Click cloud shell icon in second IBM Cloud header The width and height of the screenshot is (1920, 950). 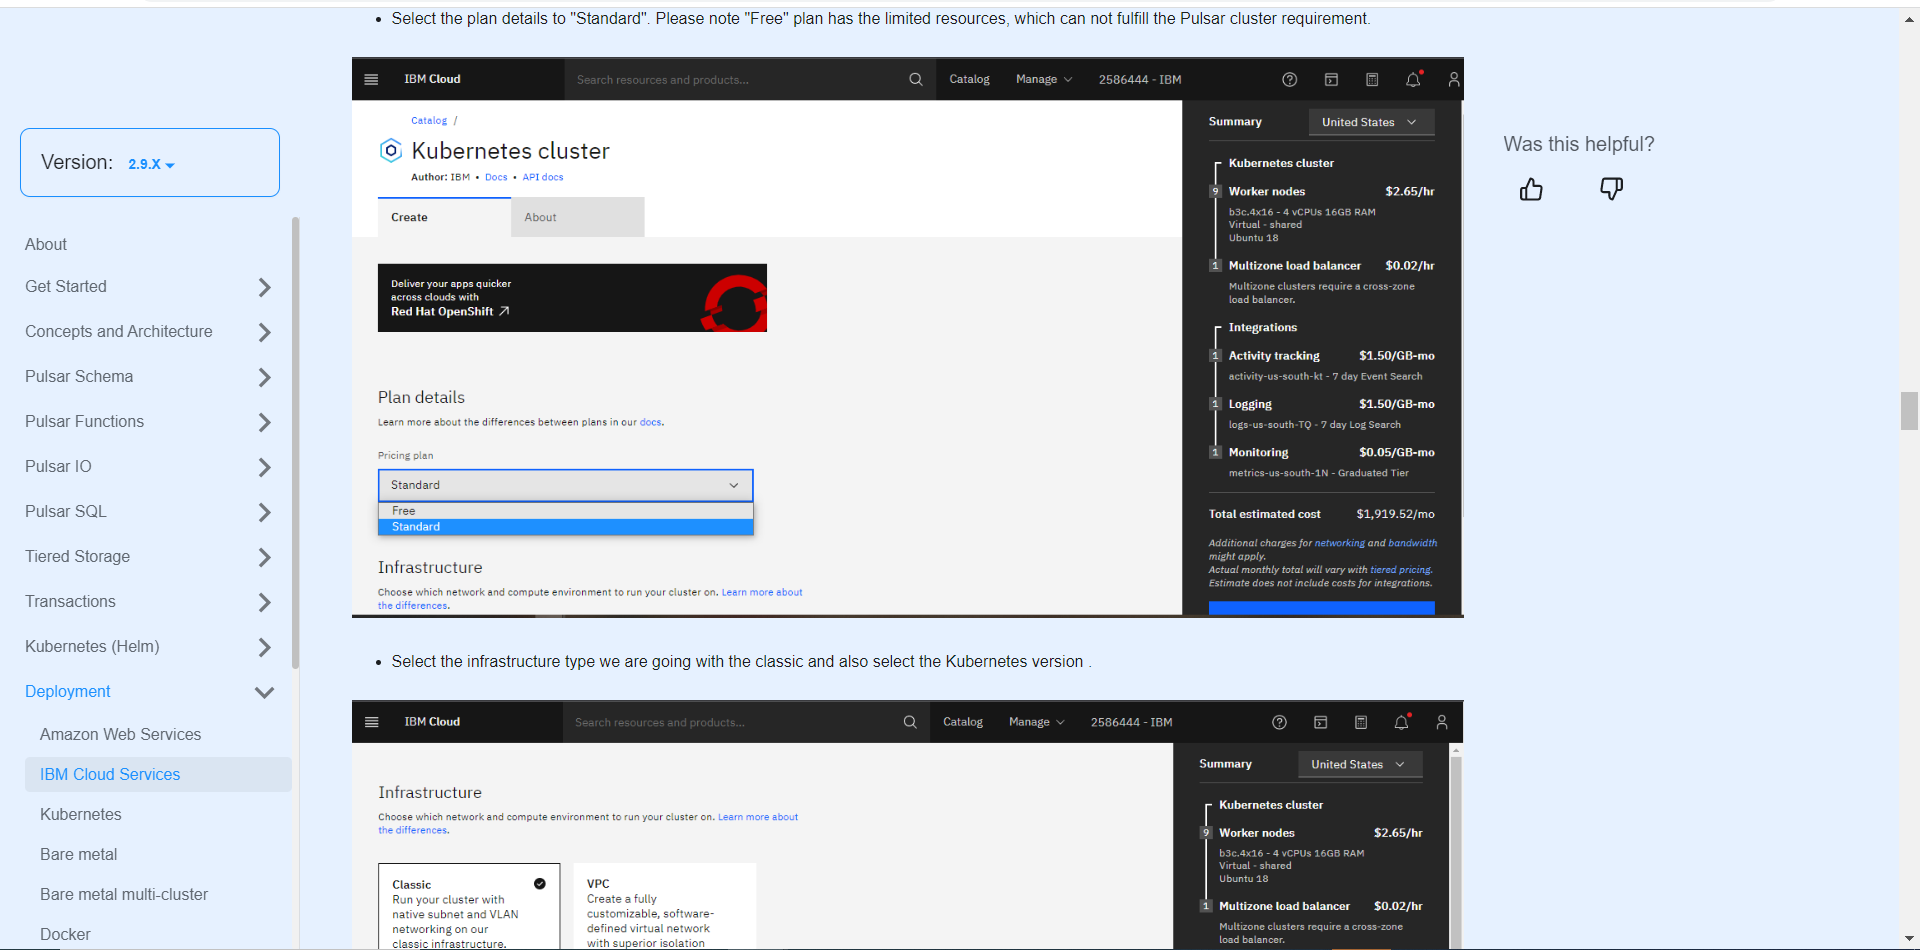pyautogui.click(x=1320, y=722)
